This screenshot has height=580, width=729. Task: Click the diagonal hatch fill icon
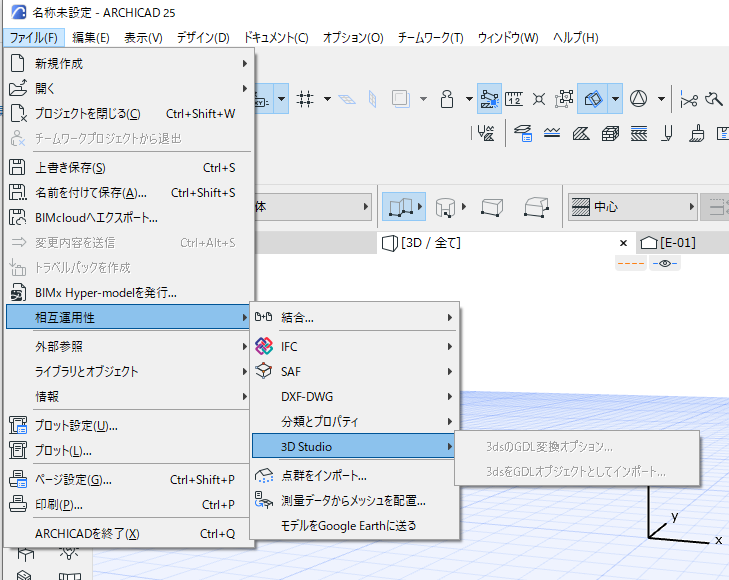581,133
